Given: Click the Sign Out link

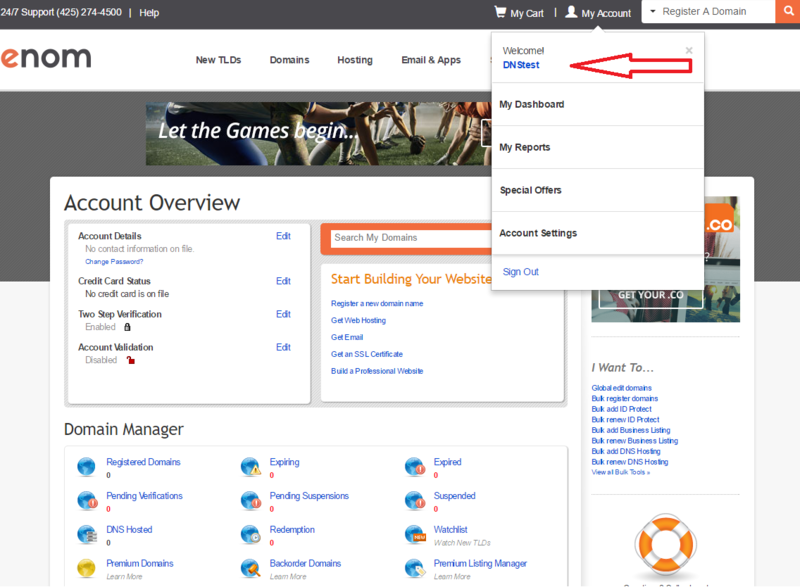Looking at the screenshot, I should [520, 272].
